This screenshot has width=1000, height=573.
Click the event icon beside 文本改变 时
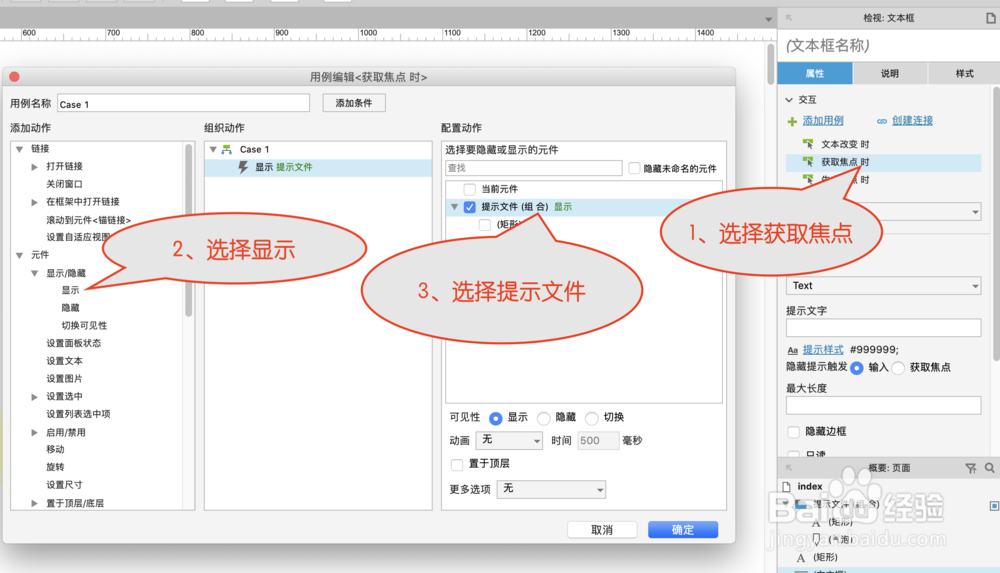coord(808,144)
